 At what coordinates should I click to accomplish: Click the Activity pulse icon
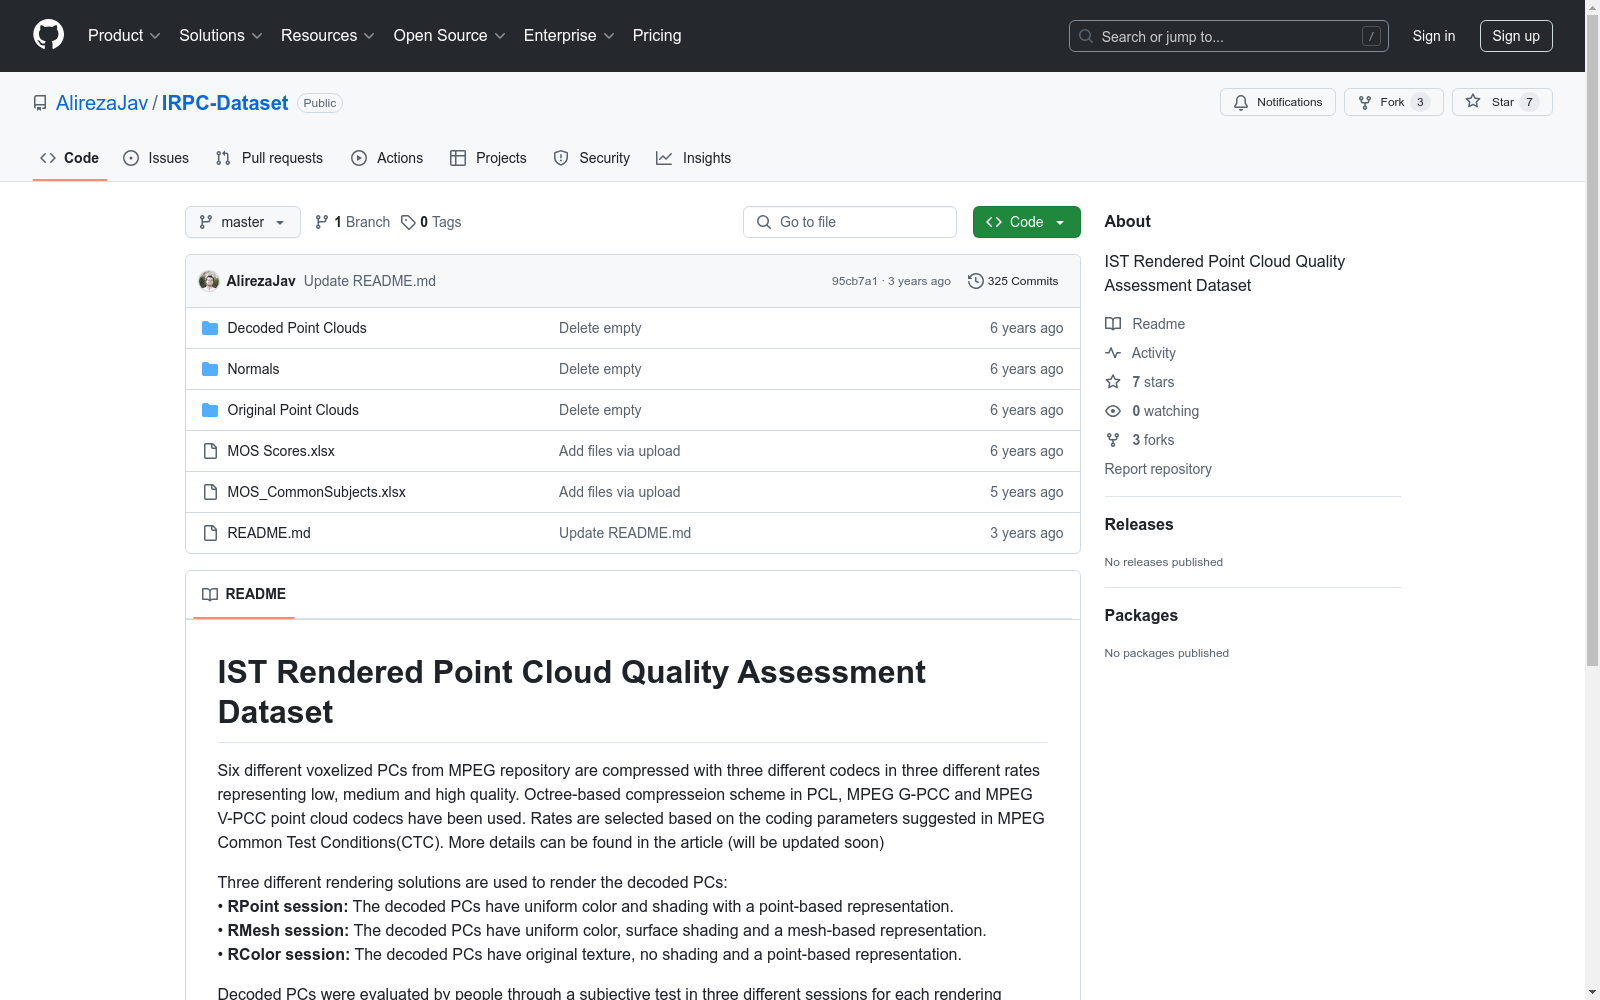tap(1113, 353)
